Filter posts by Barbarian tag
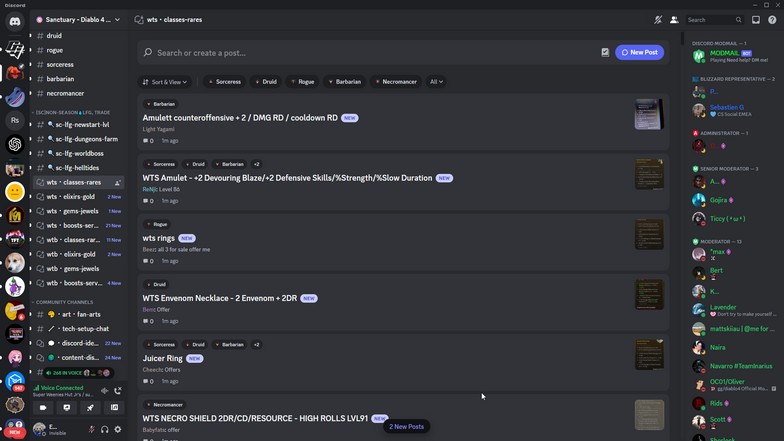784x441 pixels. [344, 82]
